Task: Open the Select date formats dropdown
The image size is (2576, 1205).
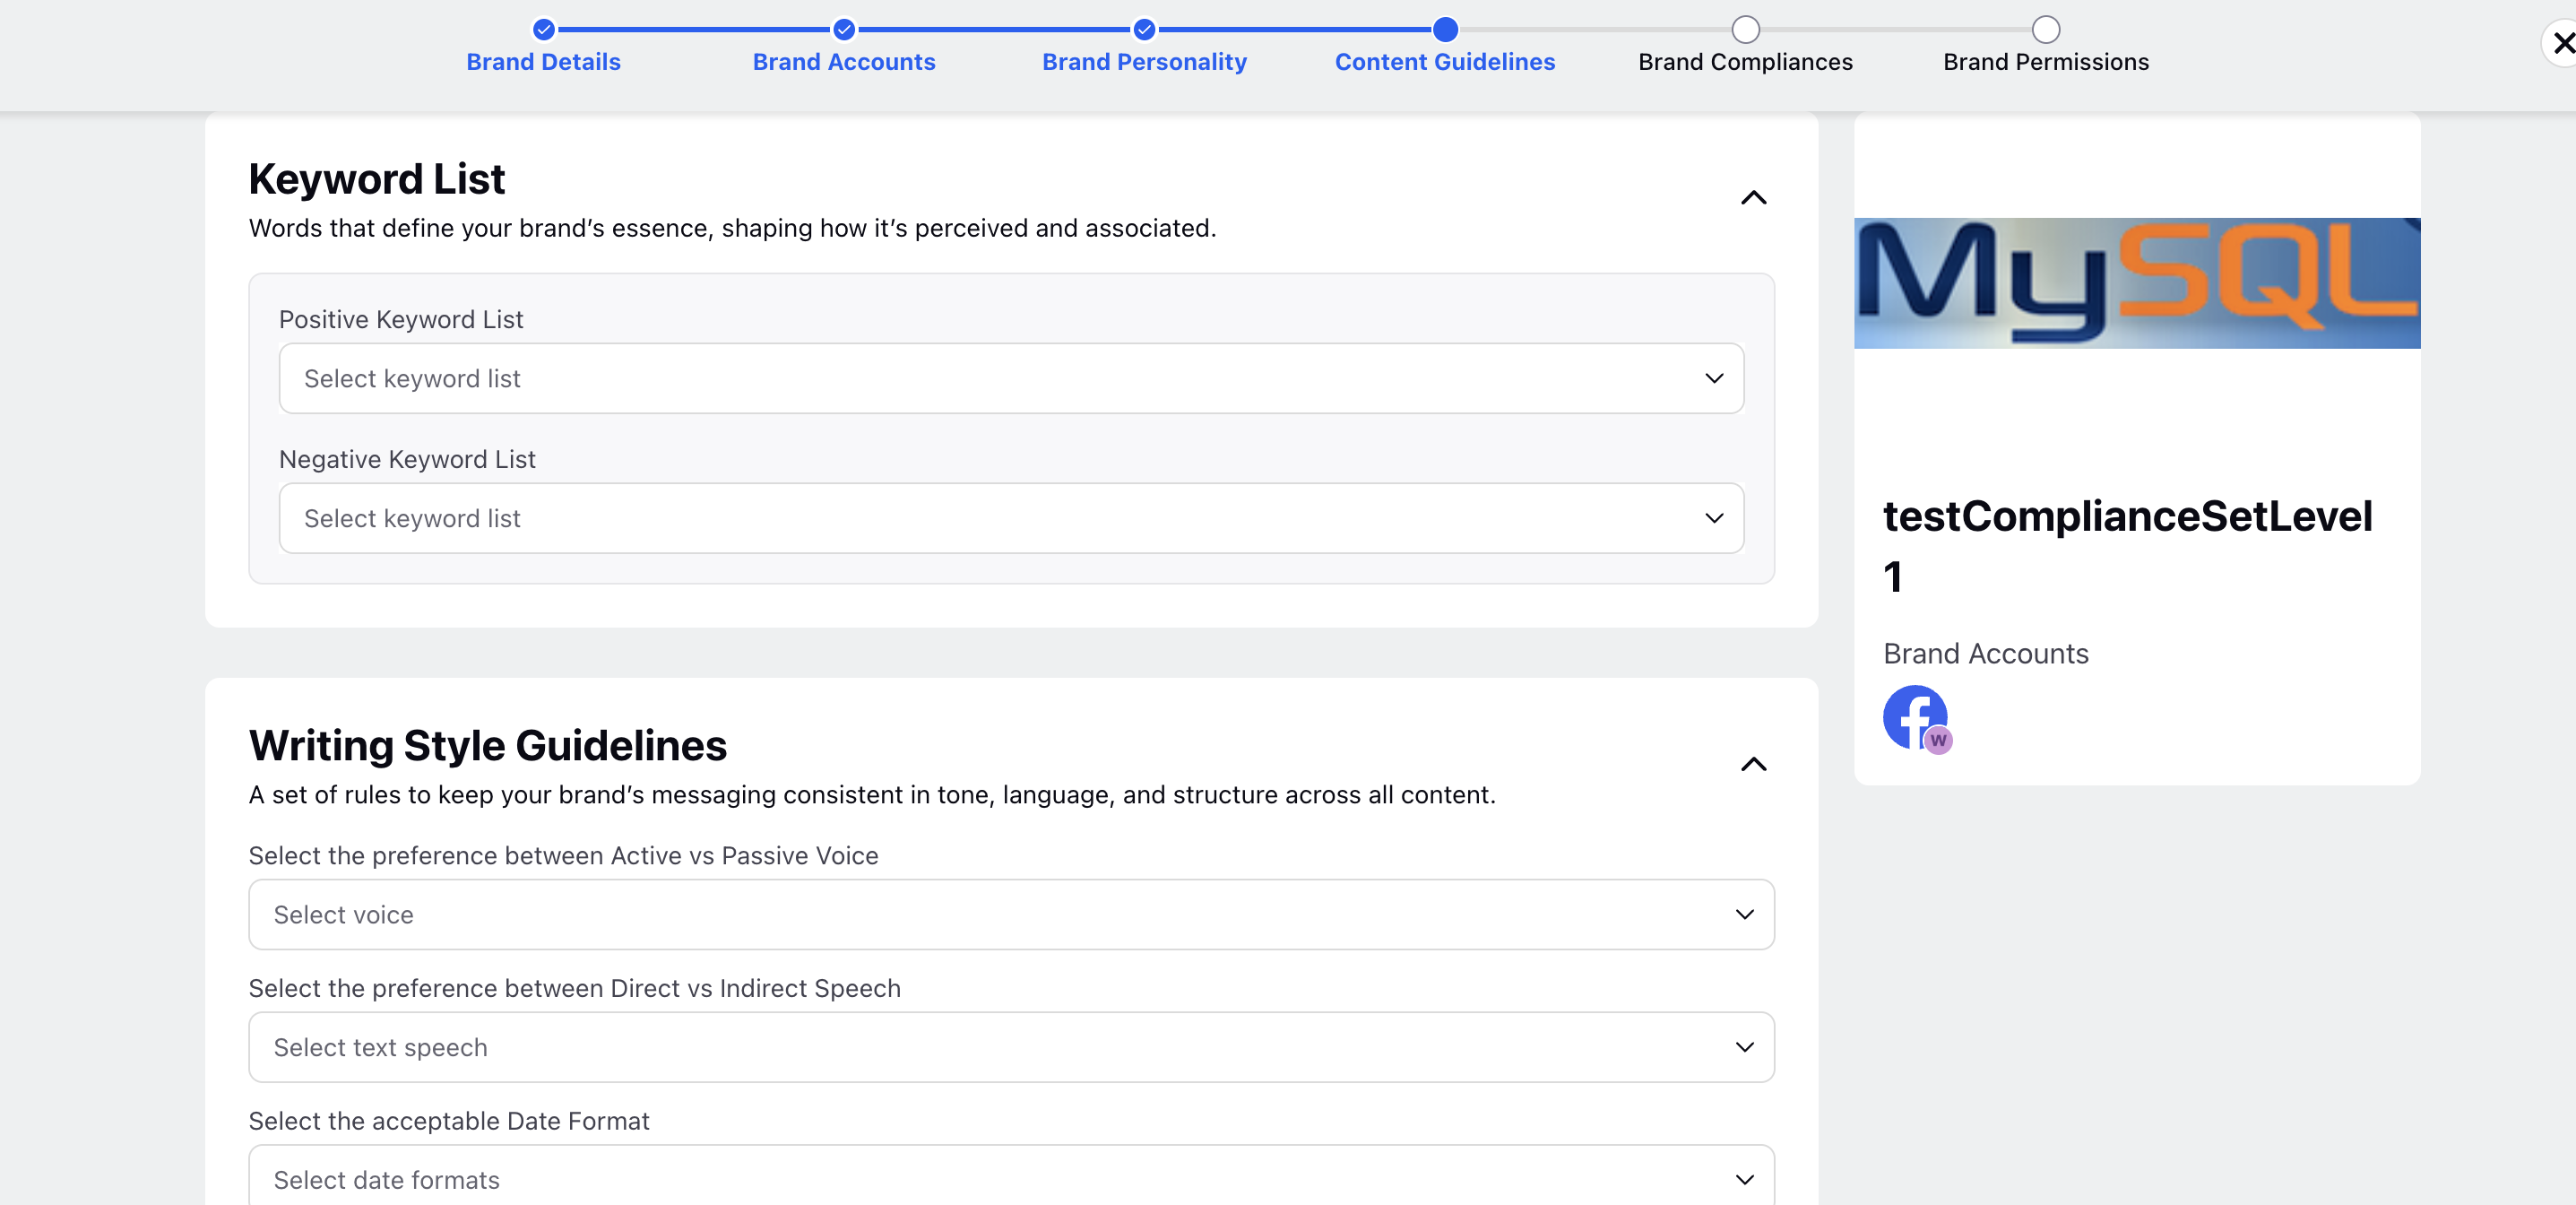Action: click(x=1011, y=1176)
